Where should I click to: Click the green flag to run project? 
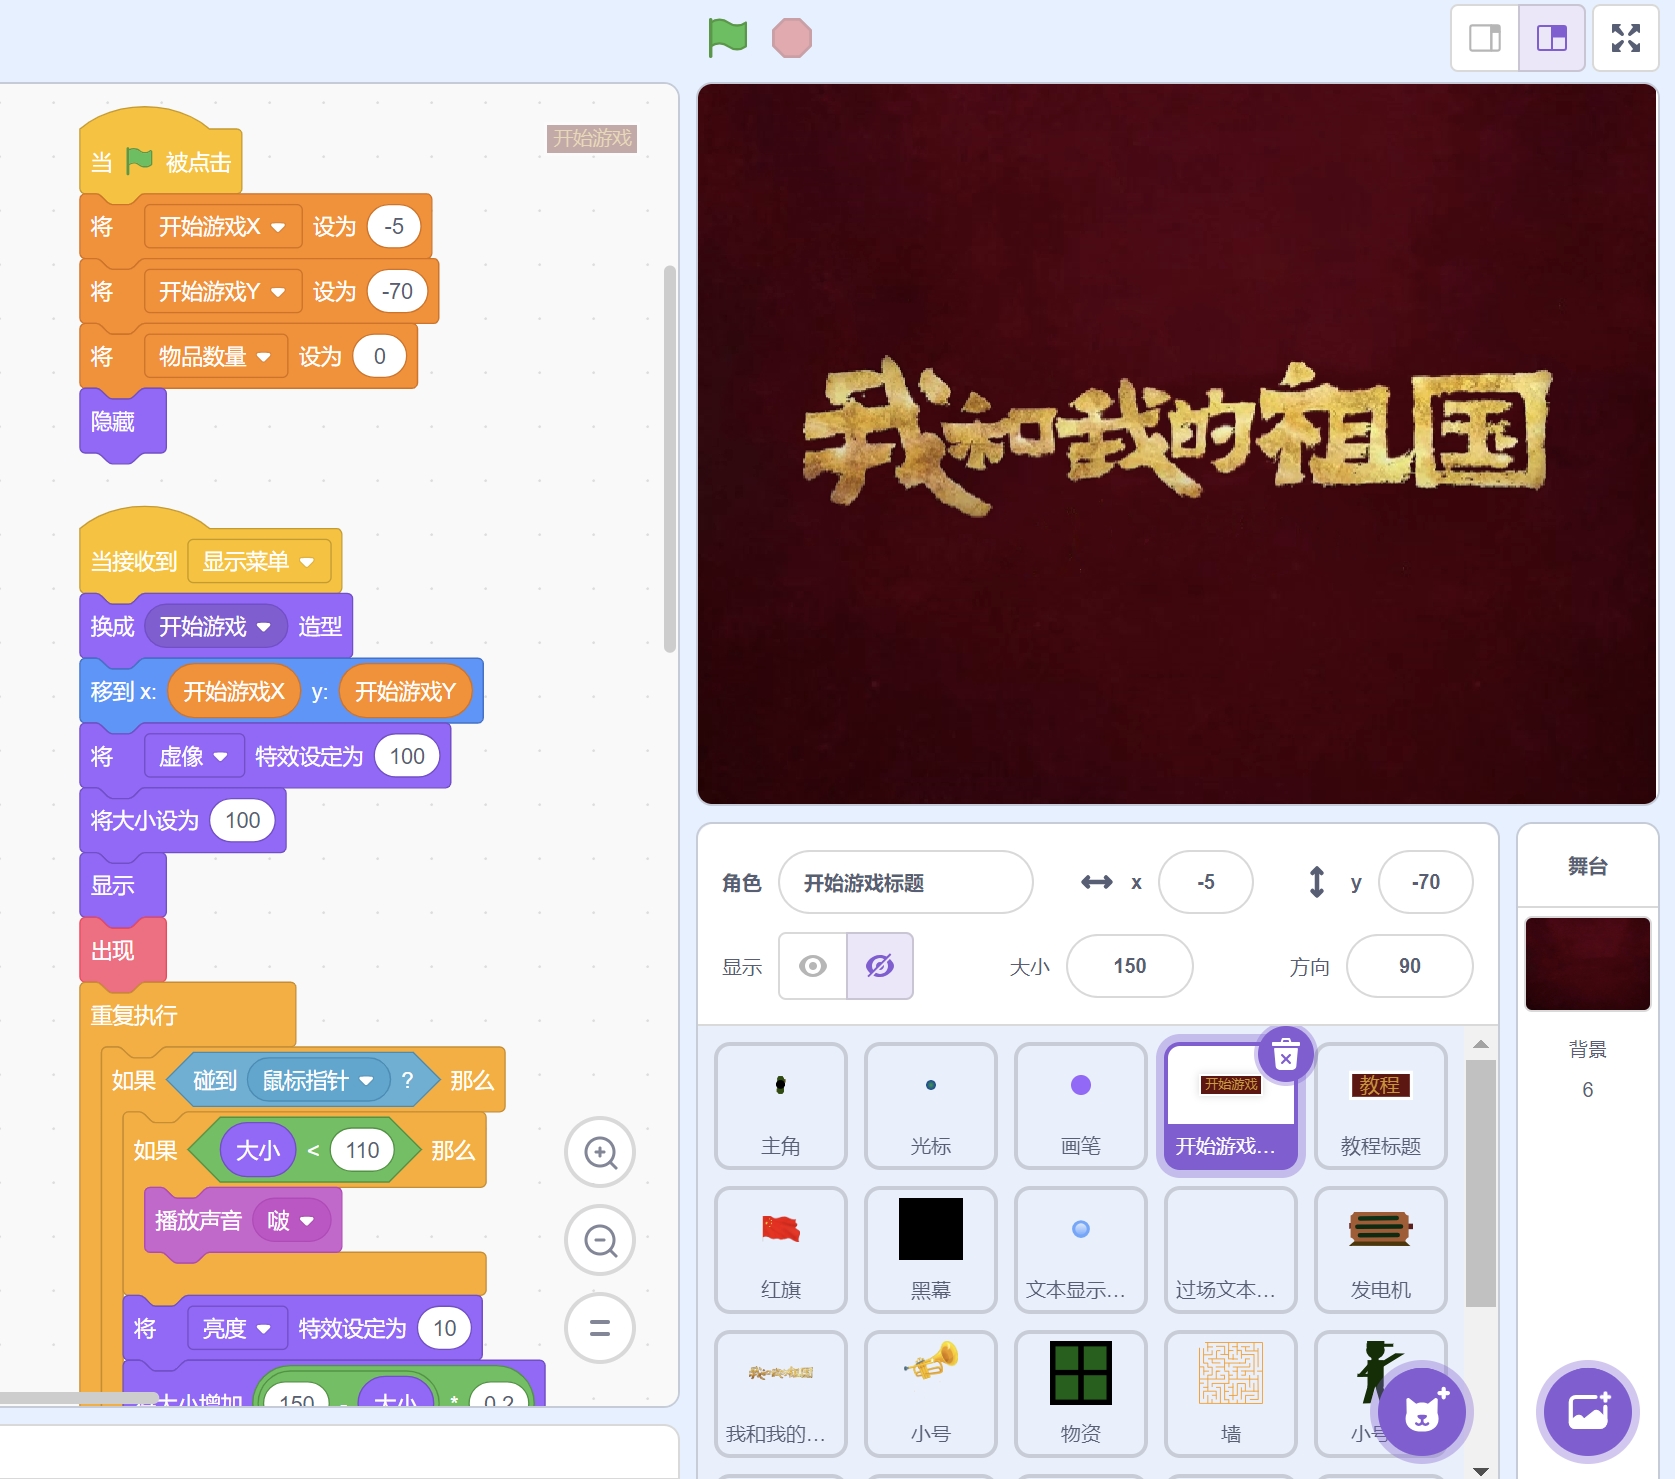(728, 38)
